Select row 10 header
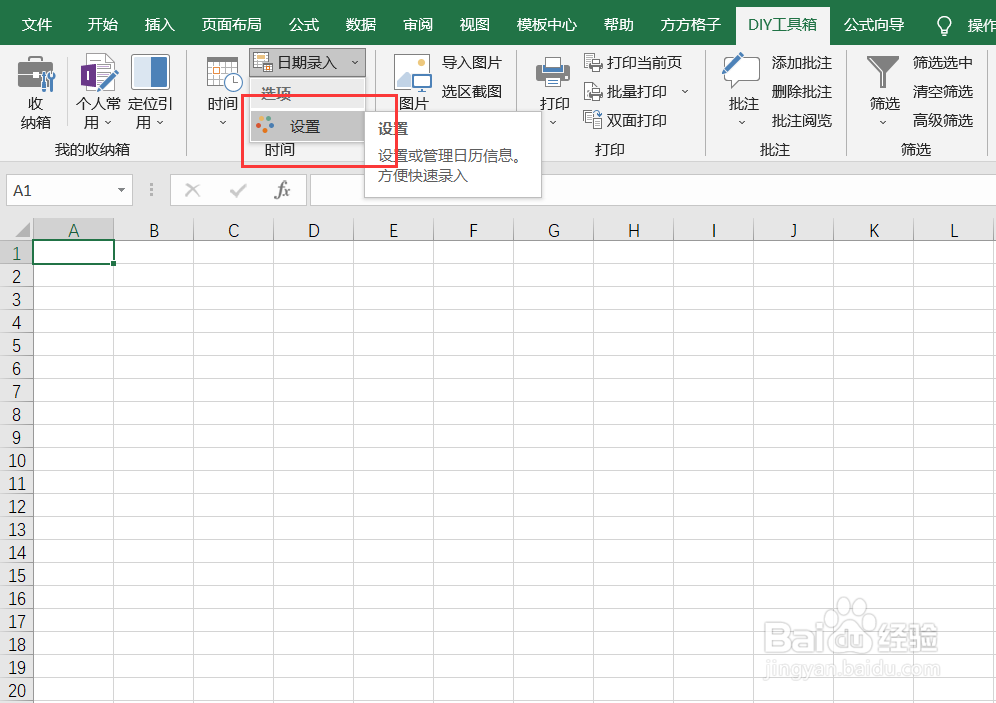 pyautogui.click(x=17, y=460)
